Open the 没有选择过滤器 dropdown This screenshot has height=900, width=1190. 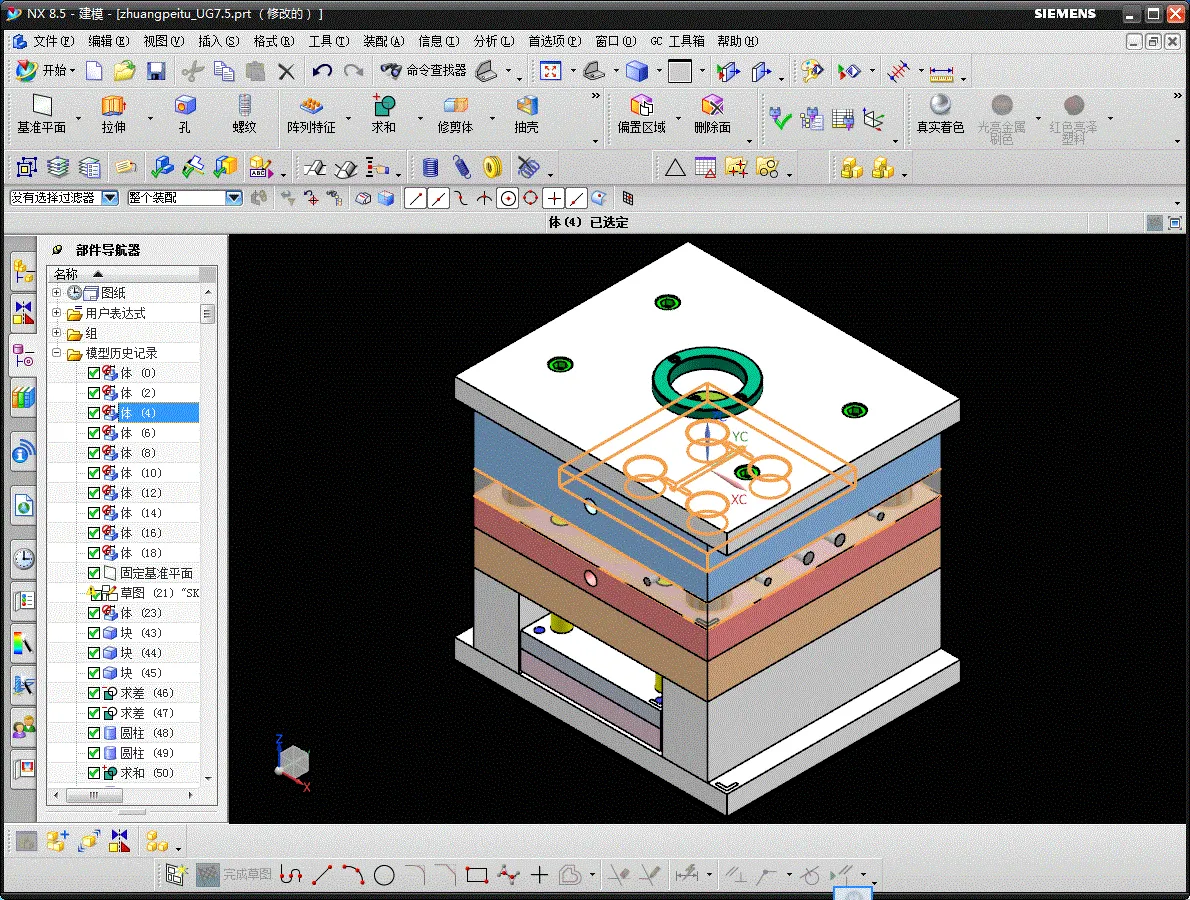[110, 198]
